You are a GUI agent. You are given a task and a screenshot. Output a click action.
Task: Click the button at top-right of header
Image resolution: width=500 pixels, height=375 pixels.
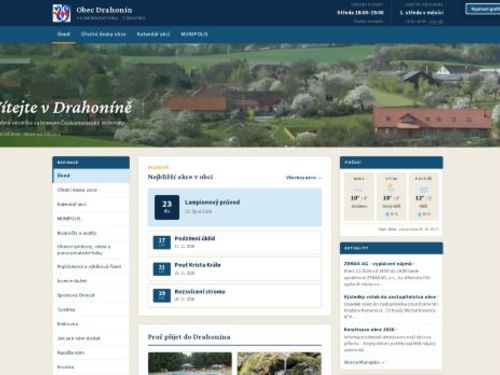pyautogui.click(x=483, y=9)
